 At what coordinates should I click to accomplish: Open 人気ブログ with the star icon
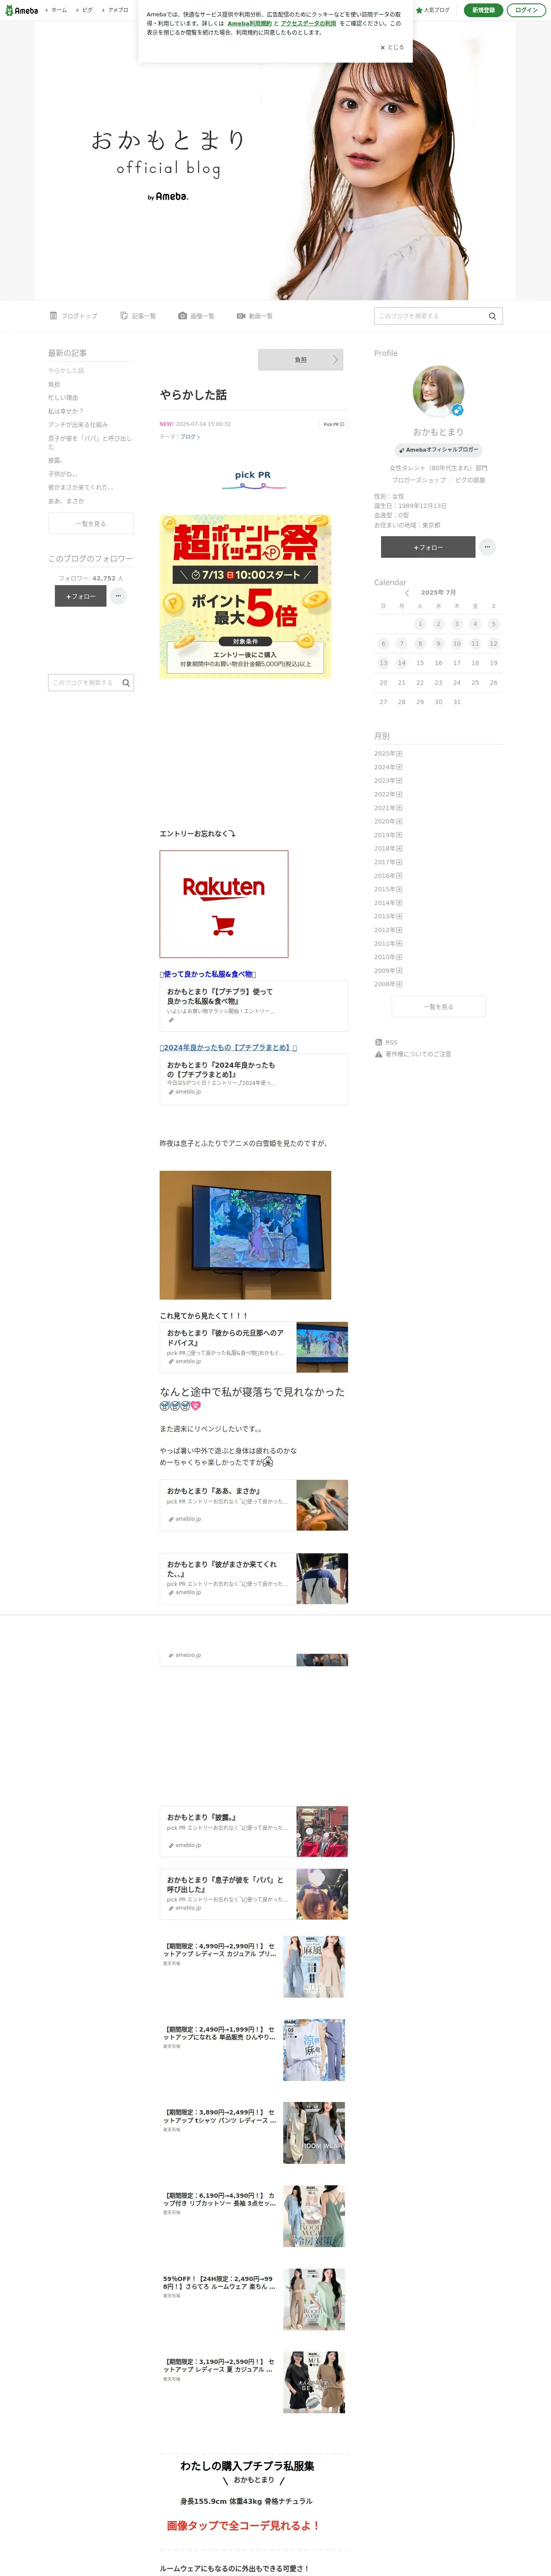pos(433,10)
